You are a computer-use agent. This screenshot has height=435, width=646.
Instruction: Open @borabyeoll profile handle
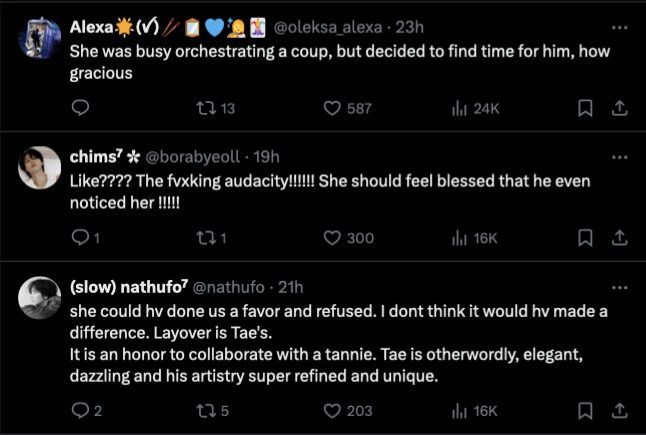coord(196,157)
